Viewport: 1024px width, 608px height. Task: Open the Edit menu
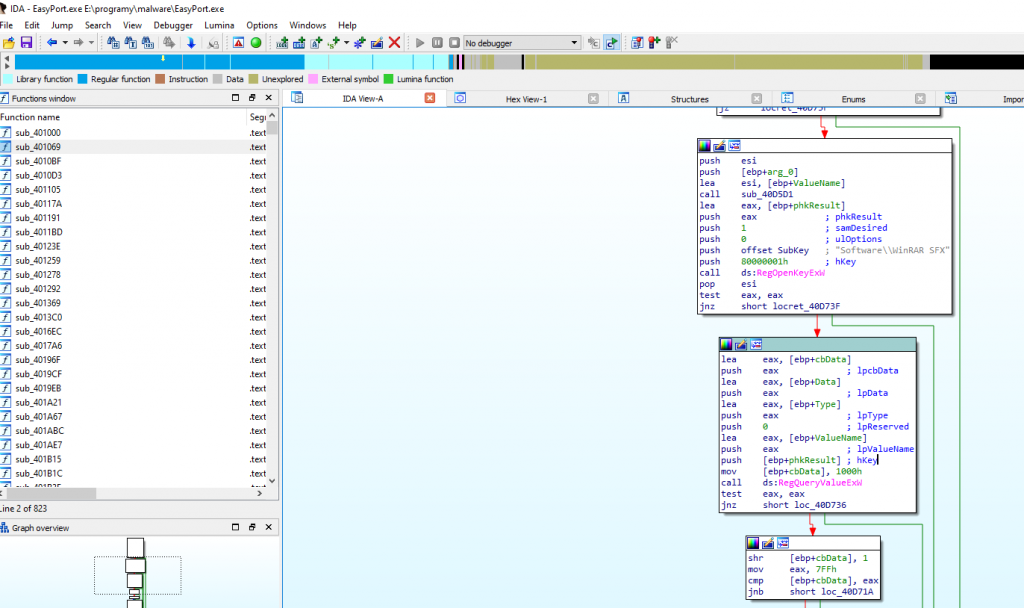click(32, 25)
